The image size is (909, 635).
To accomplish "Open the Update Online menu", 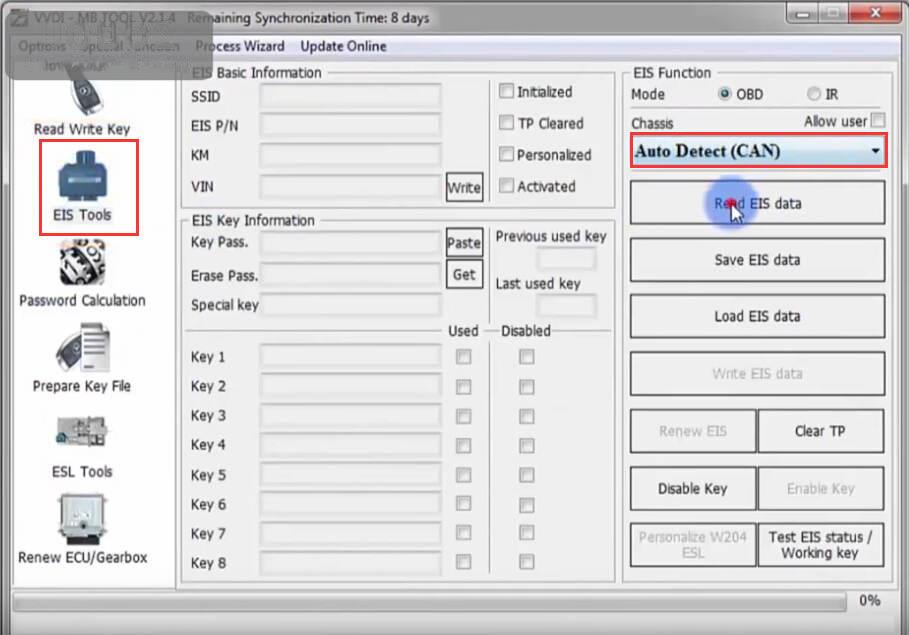I will coord(343,46).
